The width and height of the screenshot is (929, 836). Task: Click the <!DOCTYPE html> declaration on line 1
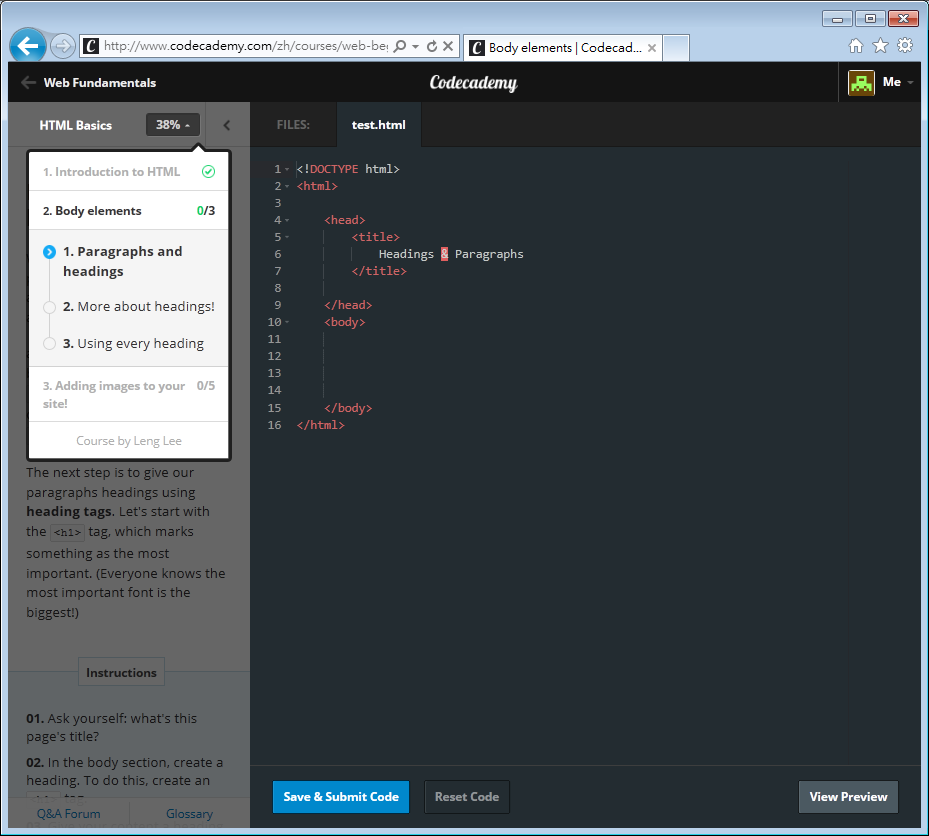pyautogui.click(x=348, y=169)
